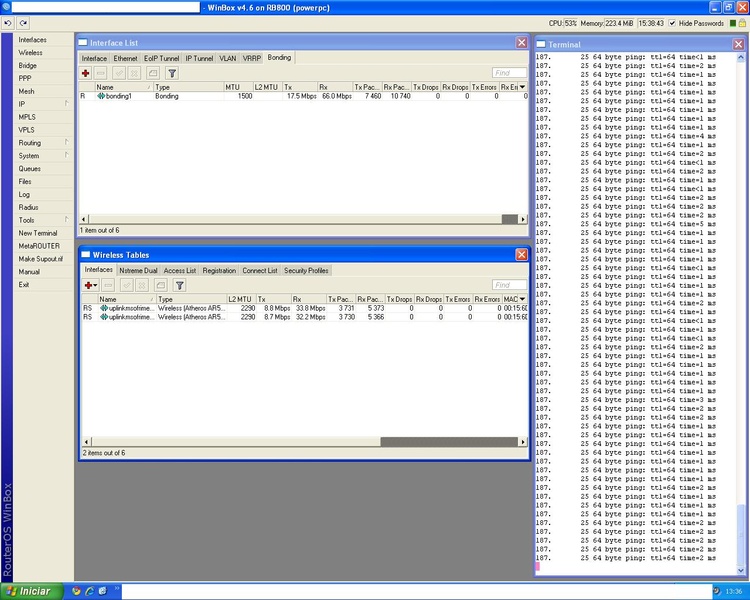Open the Access List tab
750x600 pixels.
tap(180, 270)
